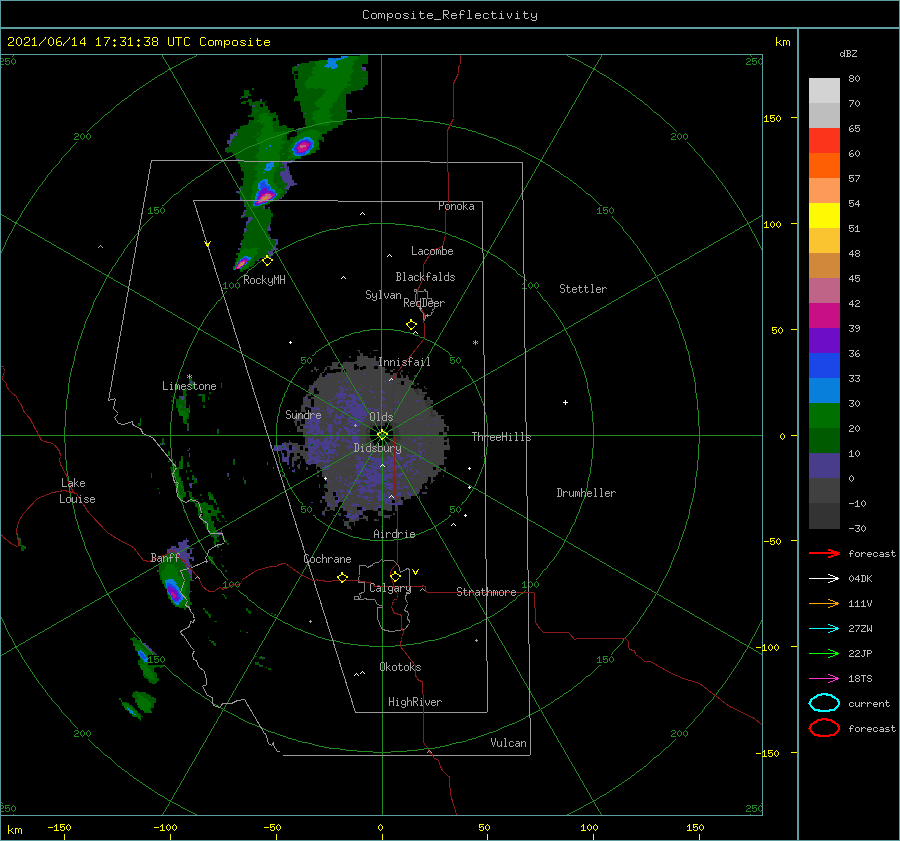Click the current legend text
This screenshot has height=841, width=900.
[869, 703]
